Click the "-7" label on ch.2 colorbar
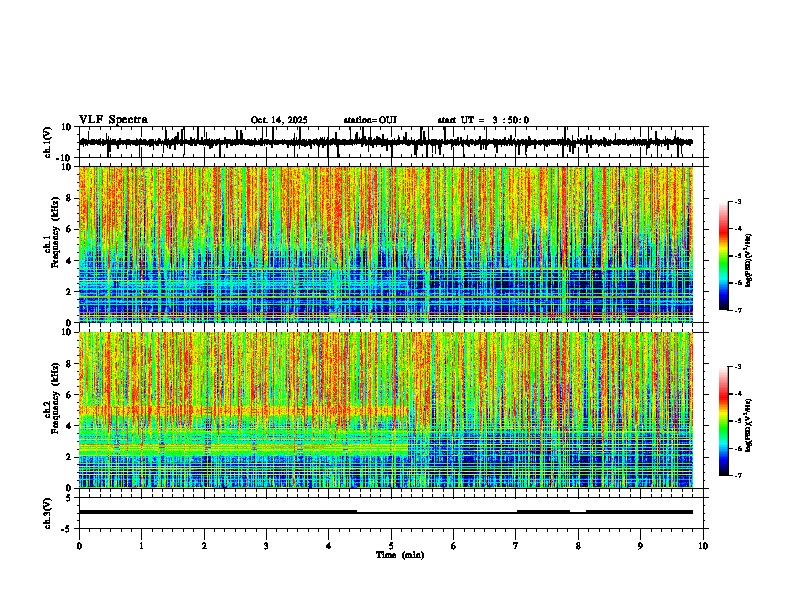The width and height of the screenshot is (792, 612). [737, 476]
